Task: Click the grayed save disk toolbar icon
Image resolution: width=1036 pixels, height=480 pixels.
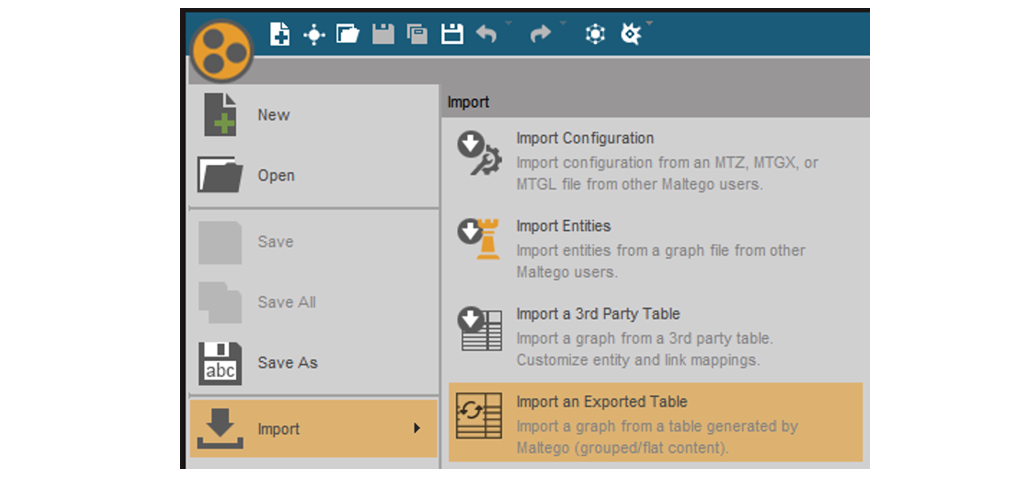Action: click(383, 34)
